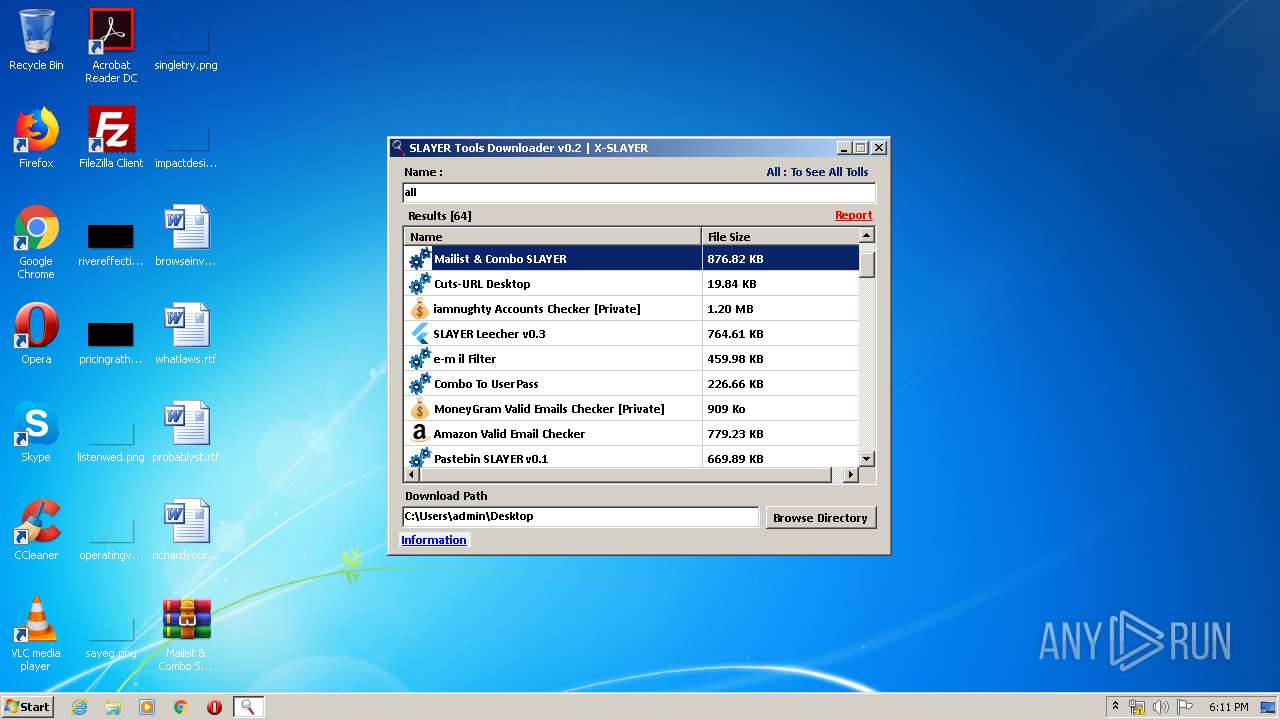Click the Name search input field
Screen dimensions: 1280x720
coord(639,192)
